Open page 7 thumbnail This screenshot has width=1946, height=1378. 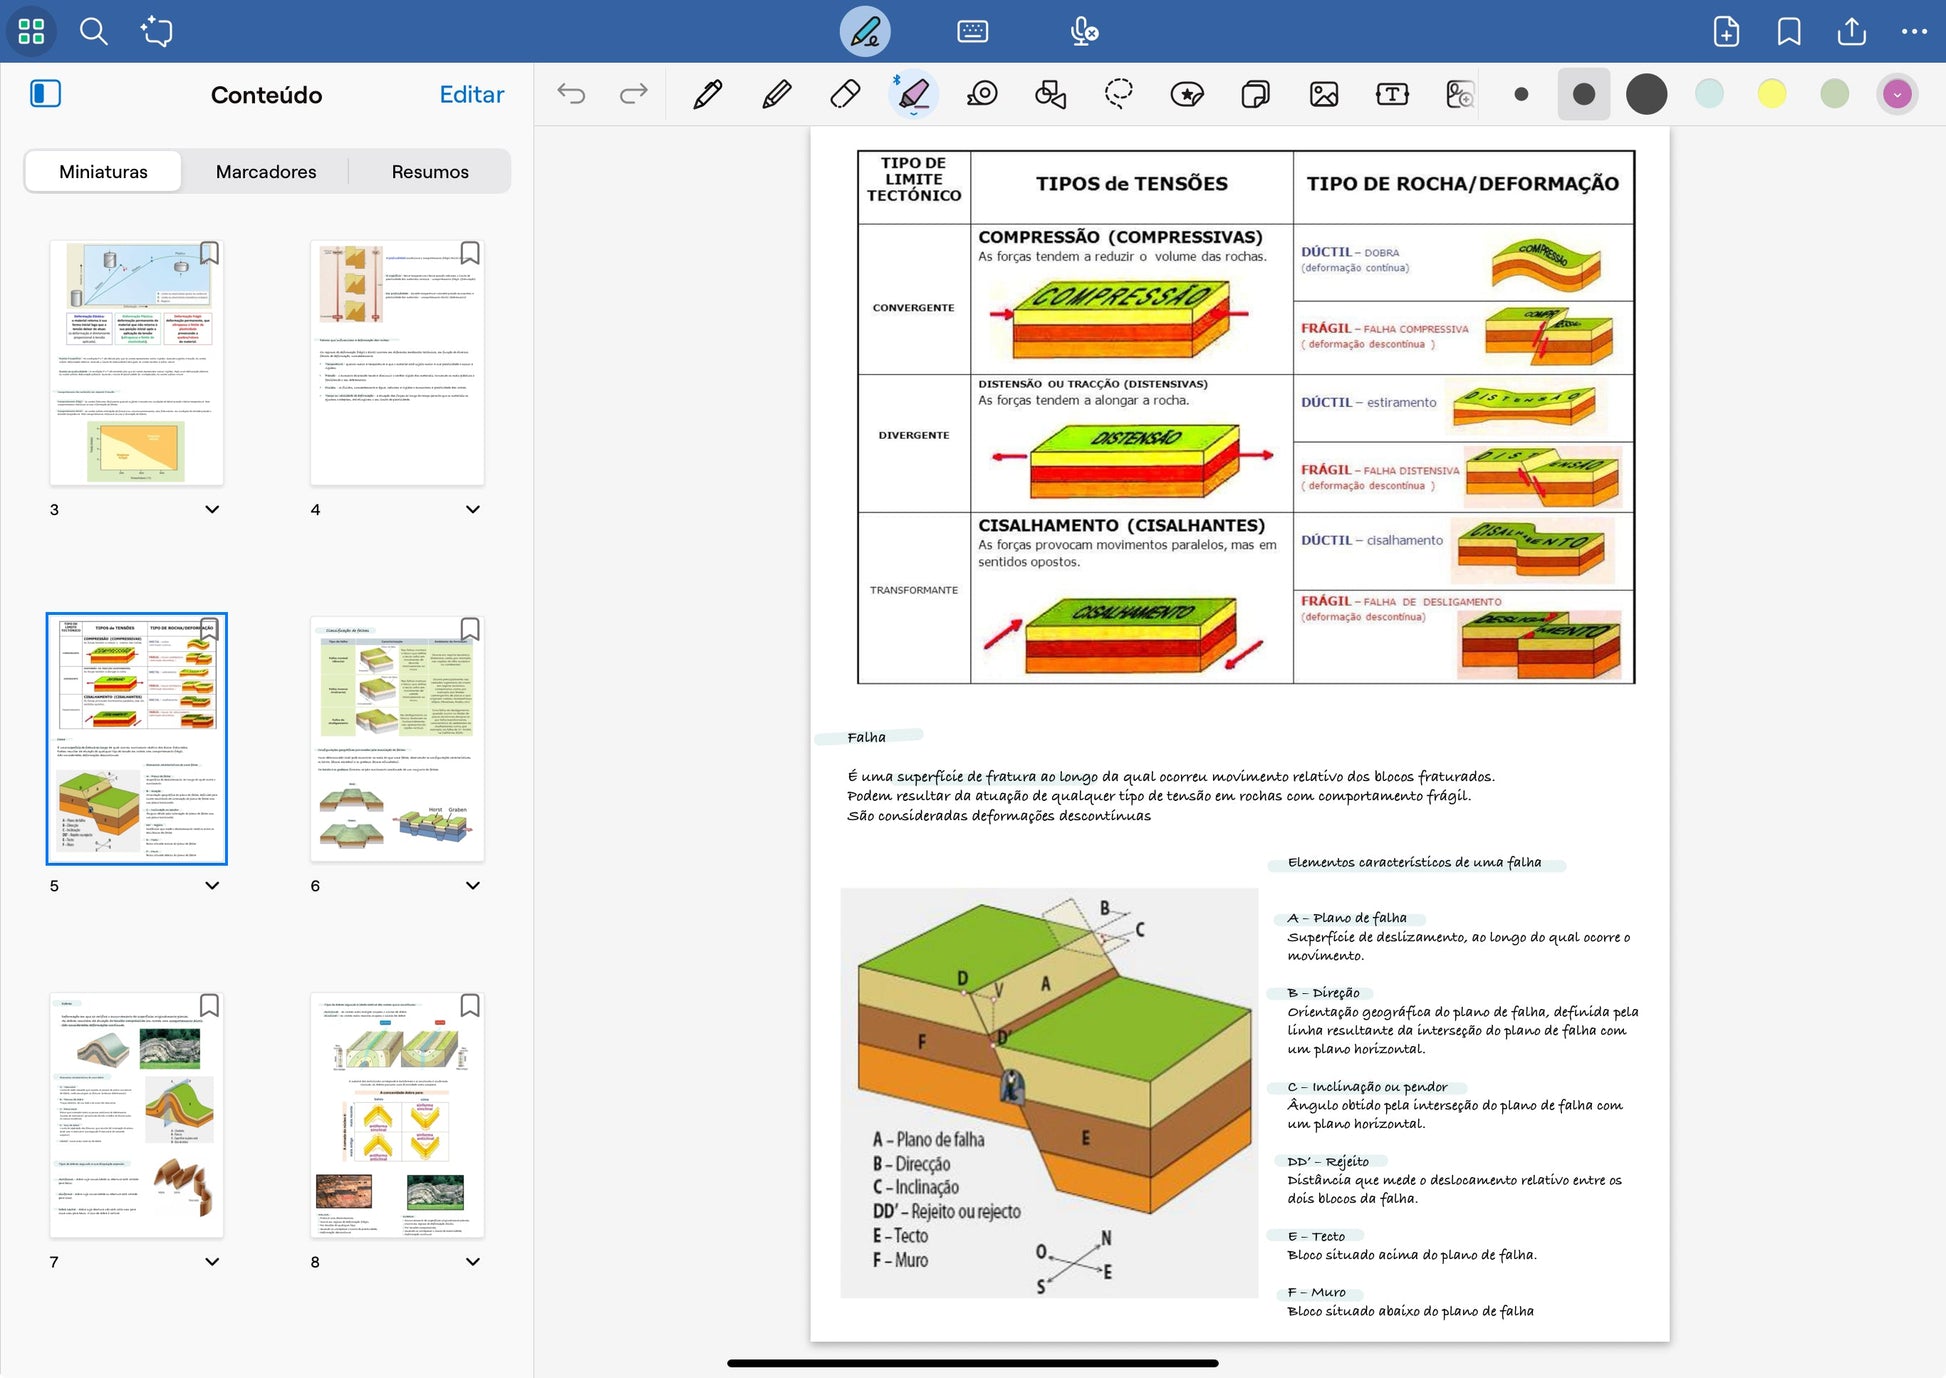tap(137, 1114)
